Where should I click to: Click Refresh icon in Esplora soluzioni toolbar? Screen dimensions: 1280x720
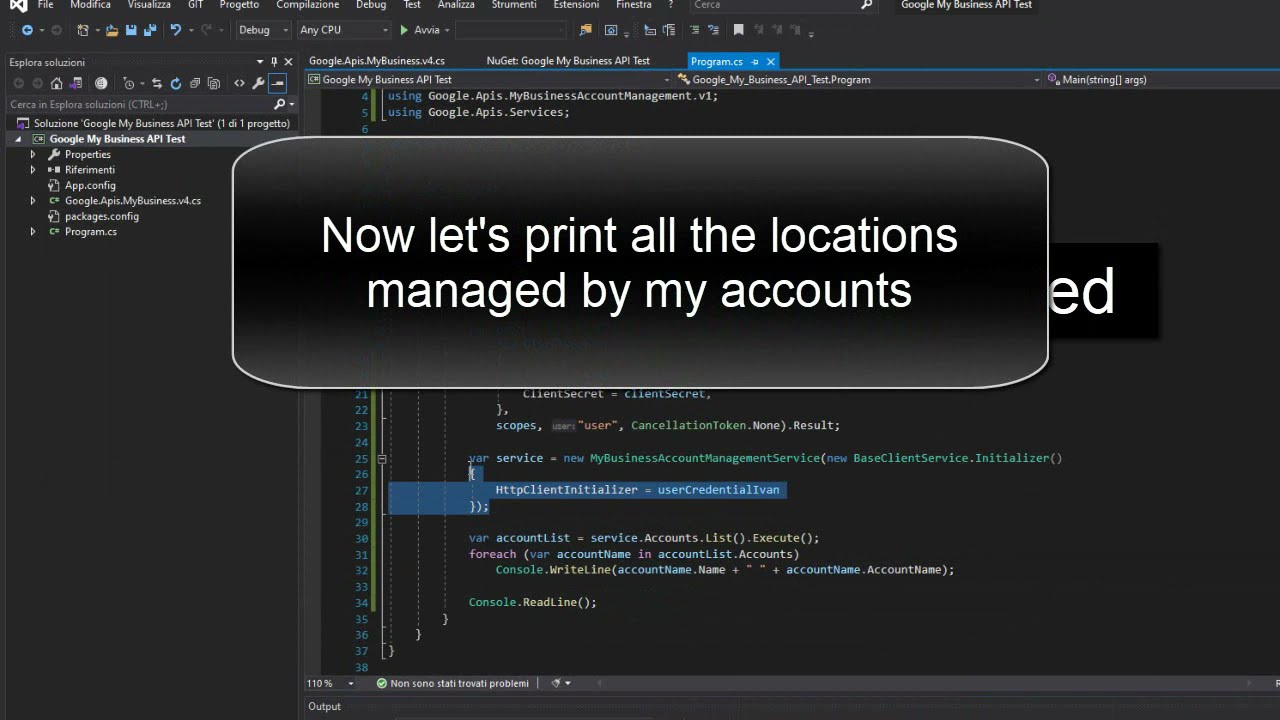[176, 83]
